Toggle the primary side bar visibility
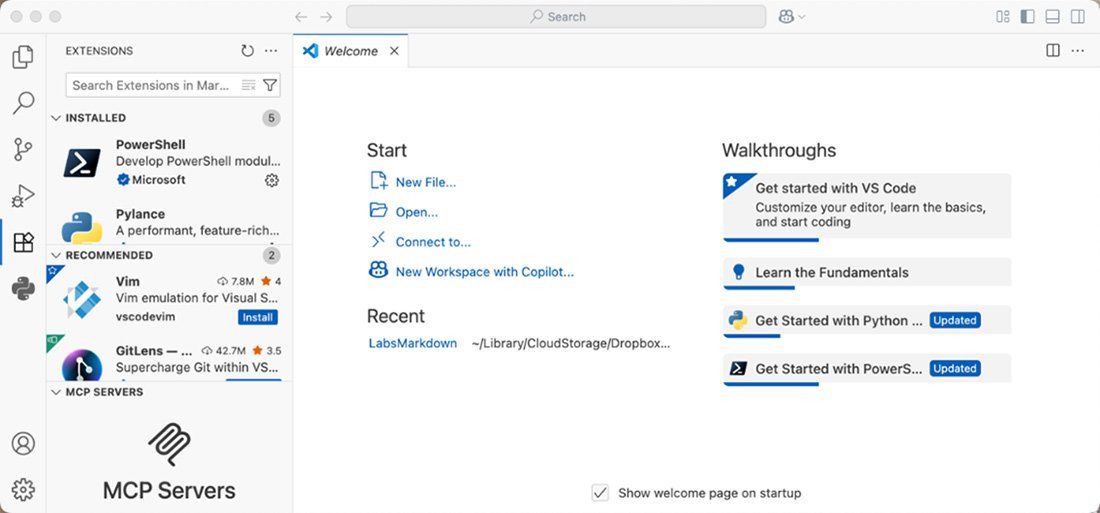The image size is (1100, 513). [1027, 17]
